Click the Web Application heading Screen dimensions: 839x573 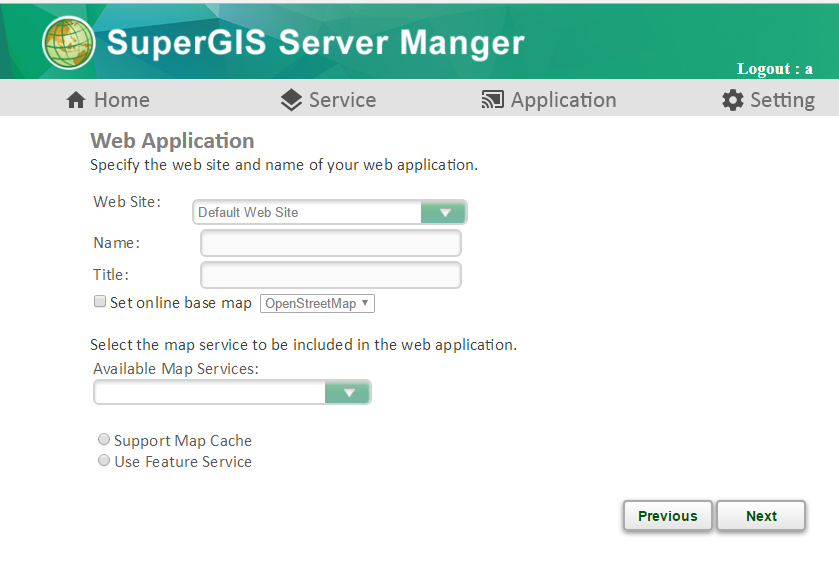pyautogui.click(x=172, y=141)
